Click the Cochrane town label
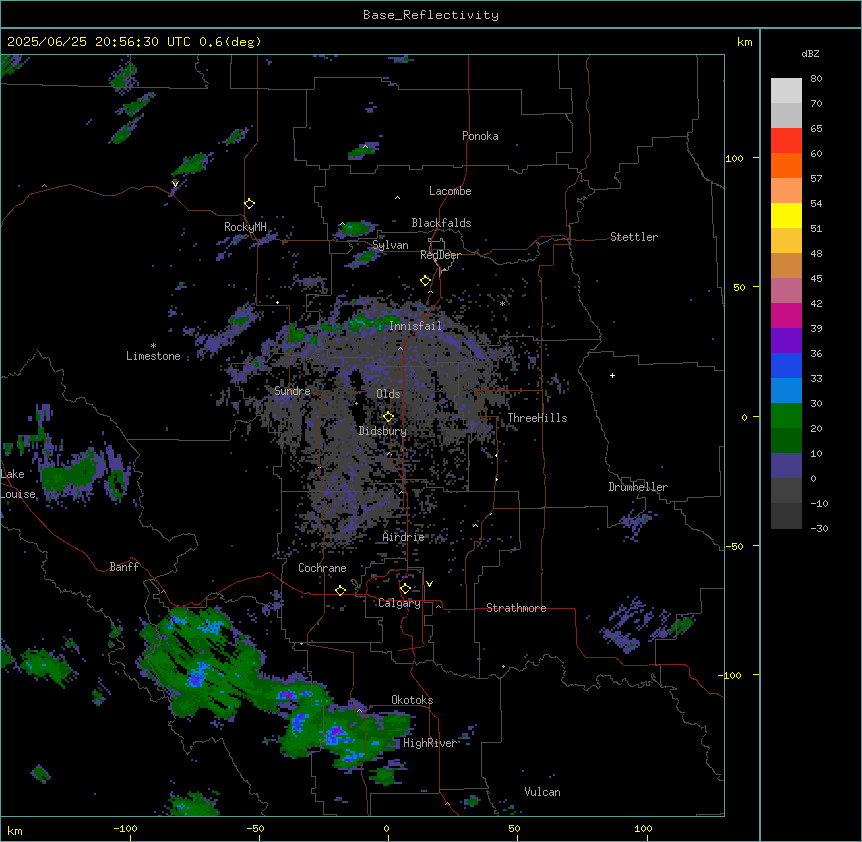 point(322,568)
